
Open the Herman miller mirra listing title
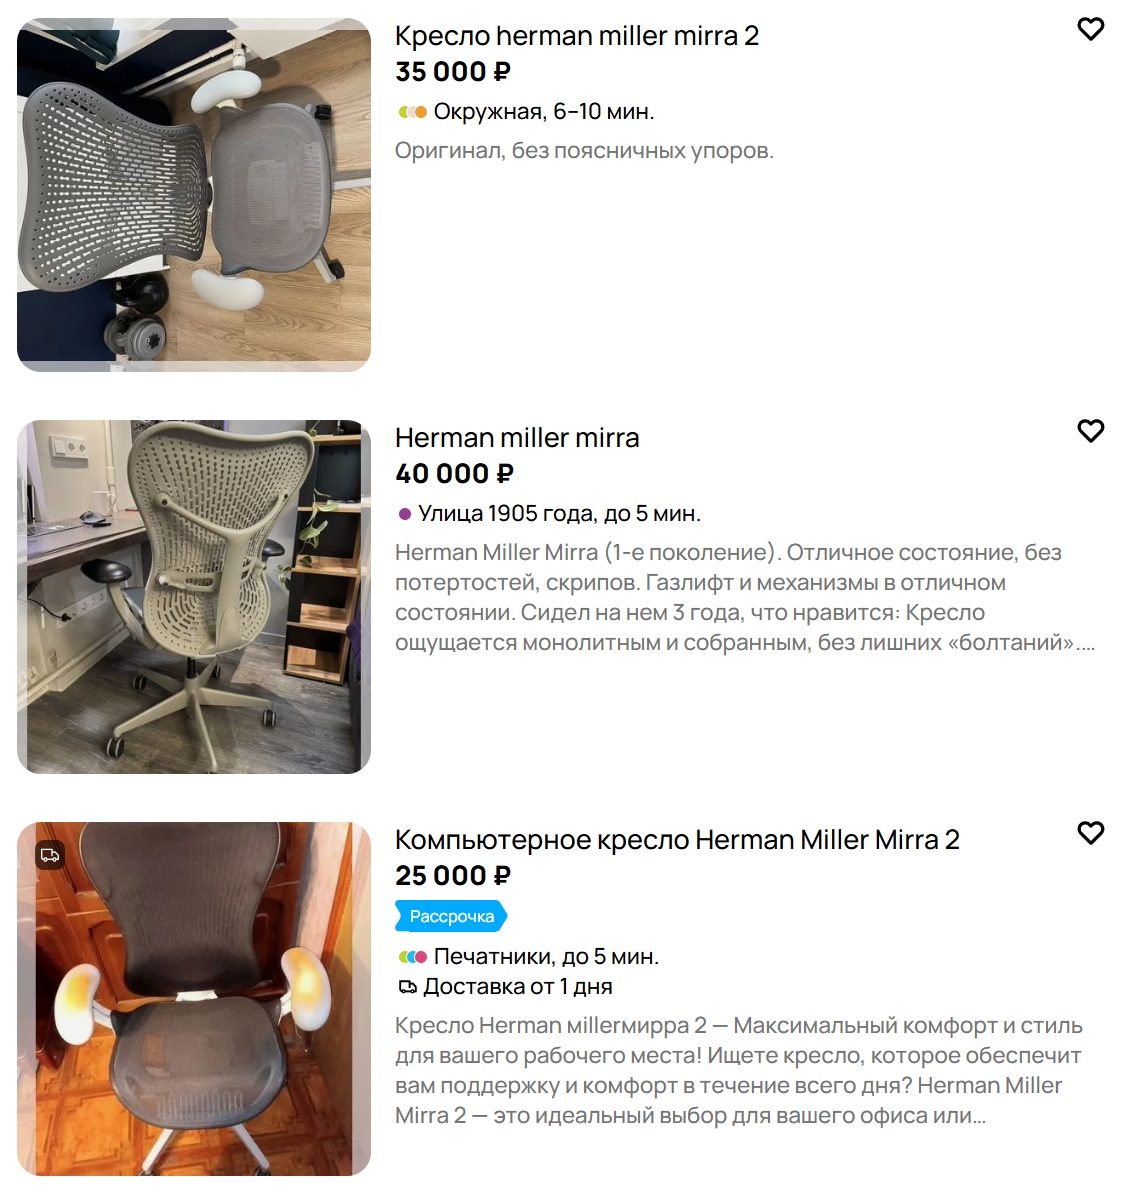(x=517, y=438)
